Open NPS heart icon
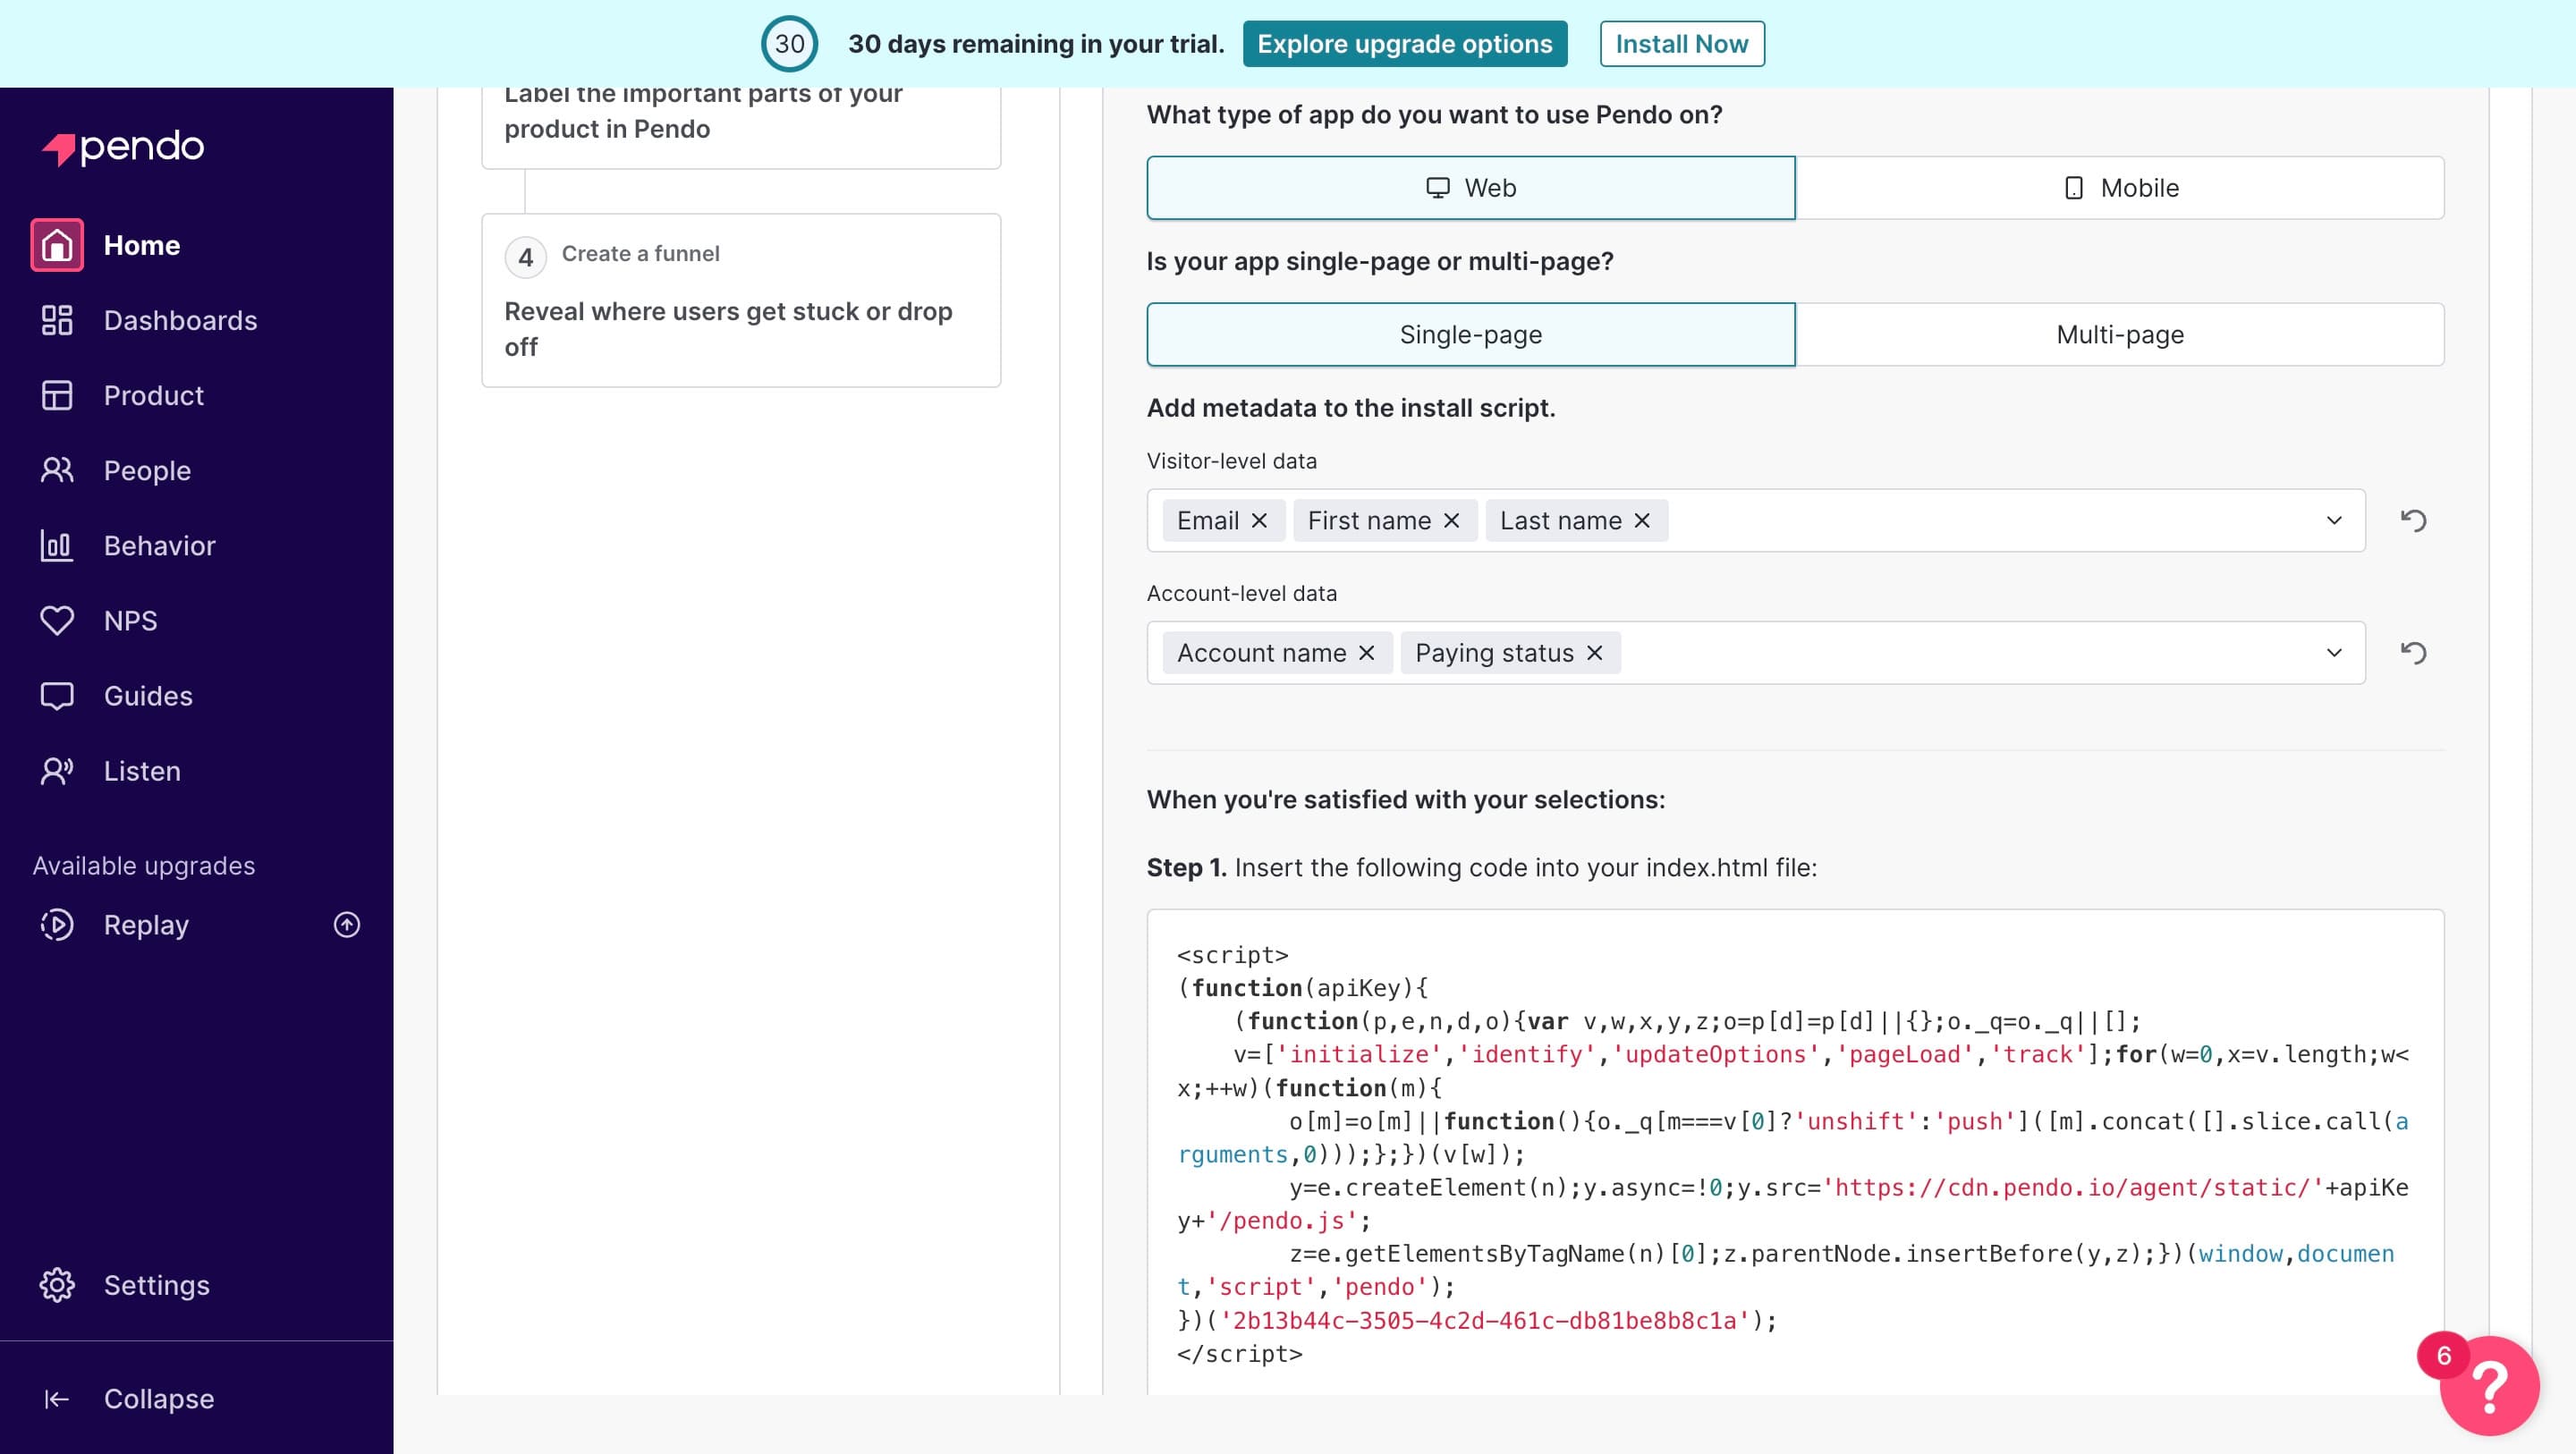 tap(57, 620)
